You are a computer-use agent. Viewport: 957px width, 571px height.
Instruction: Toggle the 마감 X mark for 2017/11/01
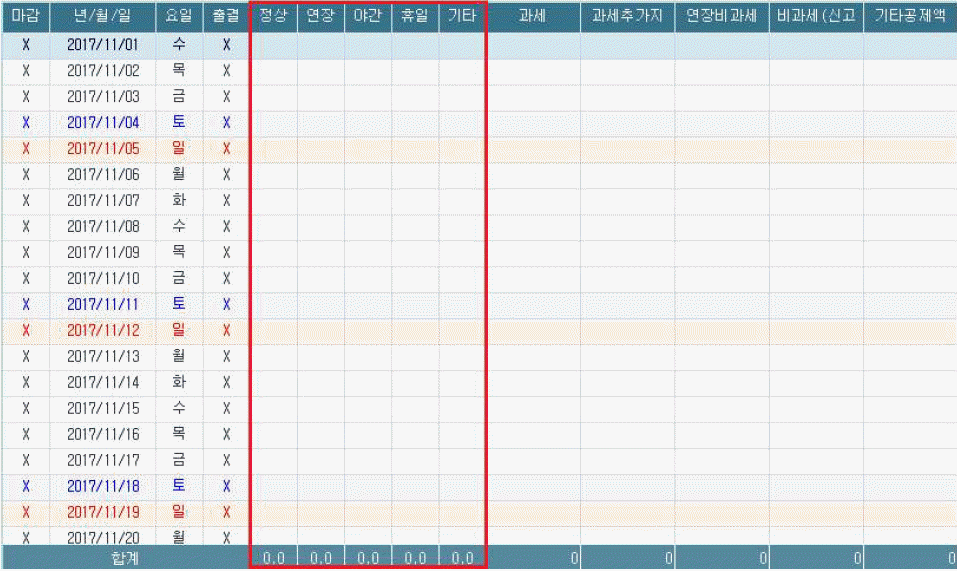(x=25, y=45)
